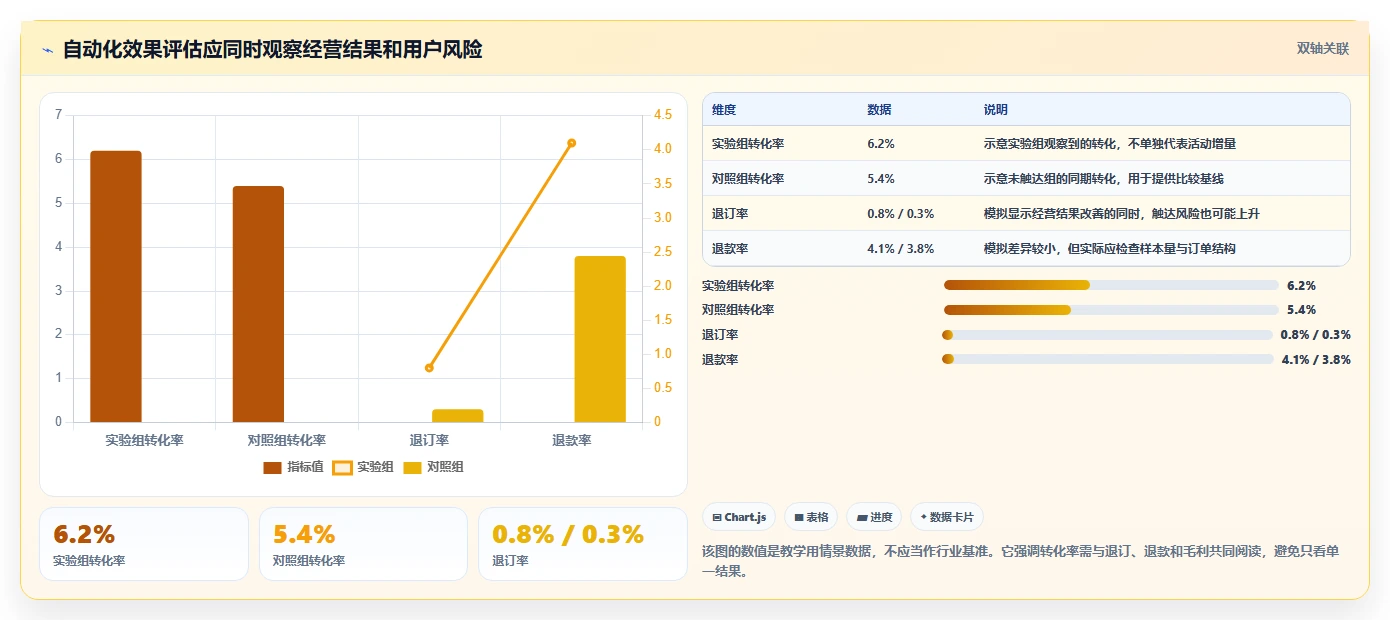Click the 6.2% value beside the progress bar

pos(1302,285)
